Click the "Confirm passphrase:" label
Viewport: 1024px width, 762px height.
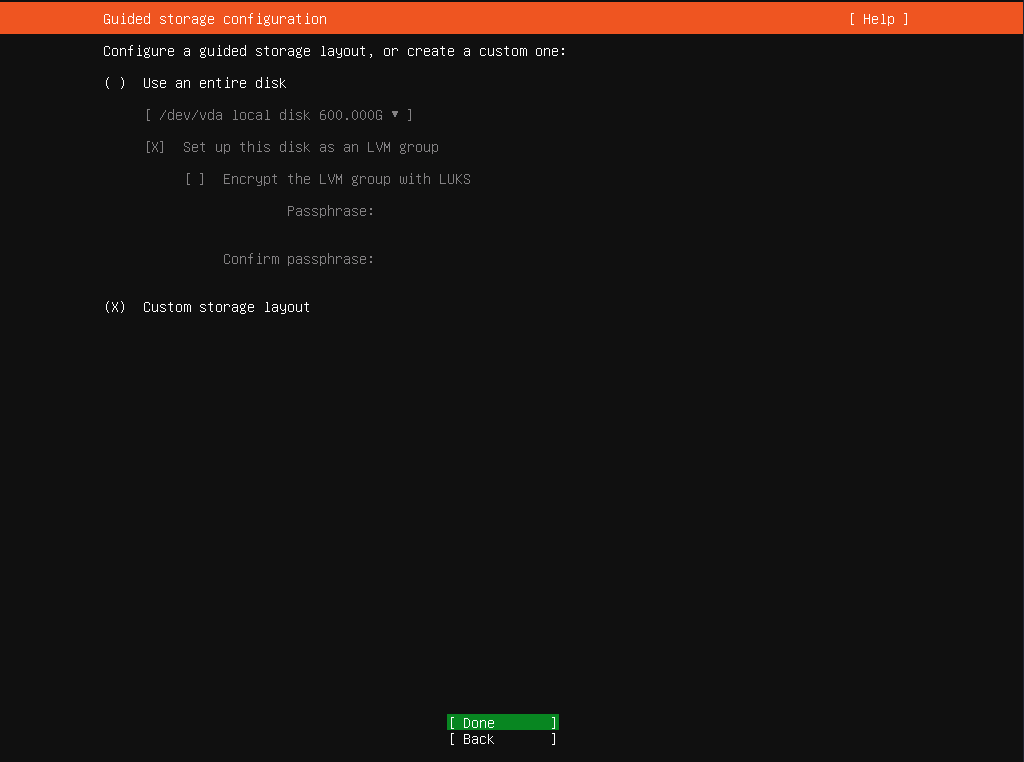298,259
